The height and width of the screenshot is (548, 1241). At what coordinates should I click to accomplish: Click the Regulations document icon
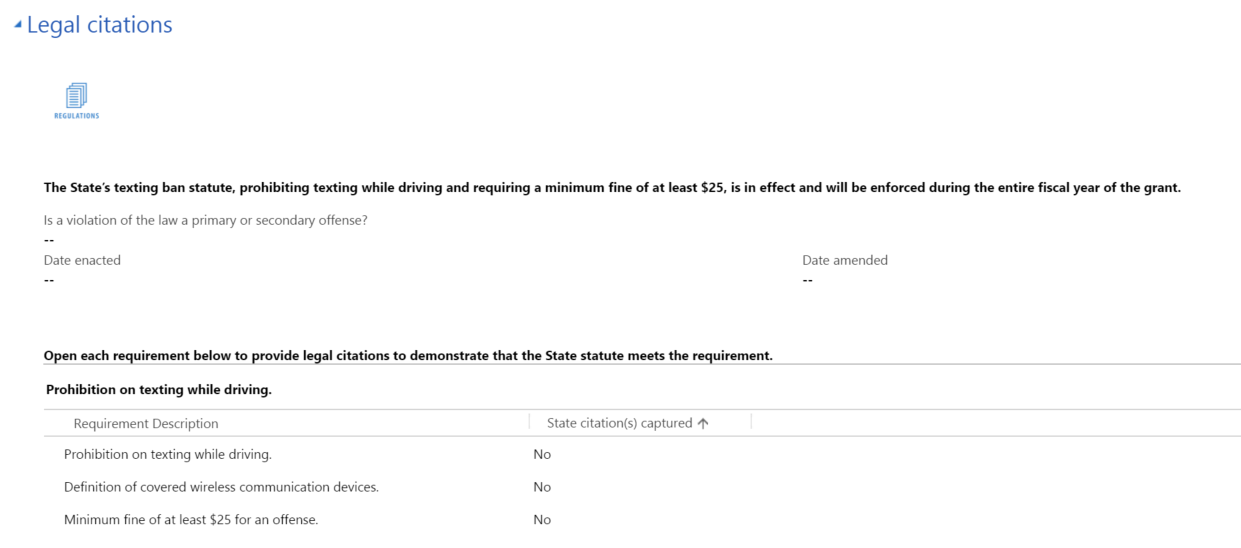pos(76,96)
